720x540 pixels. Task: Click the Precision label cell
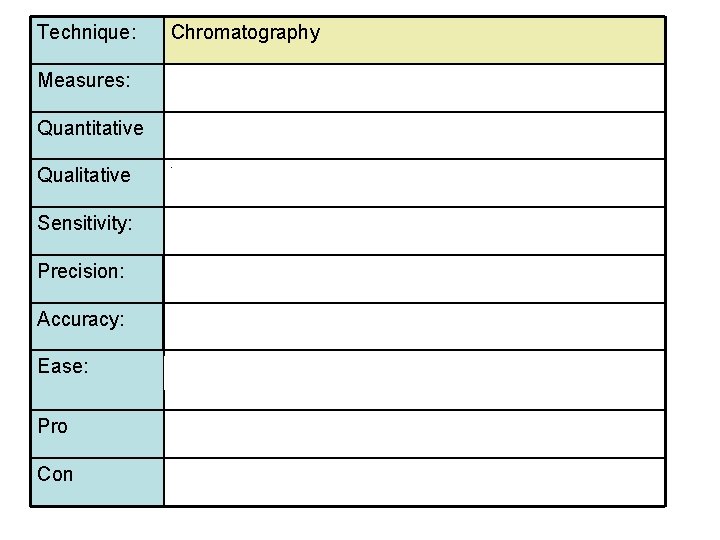click(x=97, y=279)
